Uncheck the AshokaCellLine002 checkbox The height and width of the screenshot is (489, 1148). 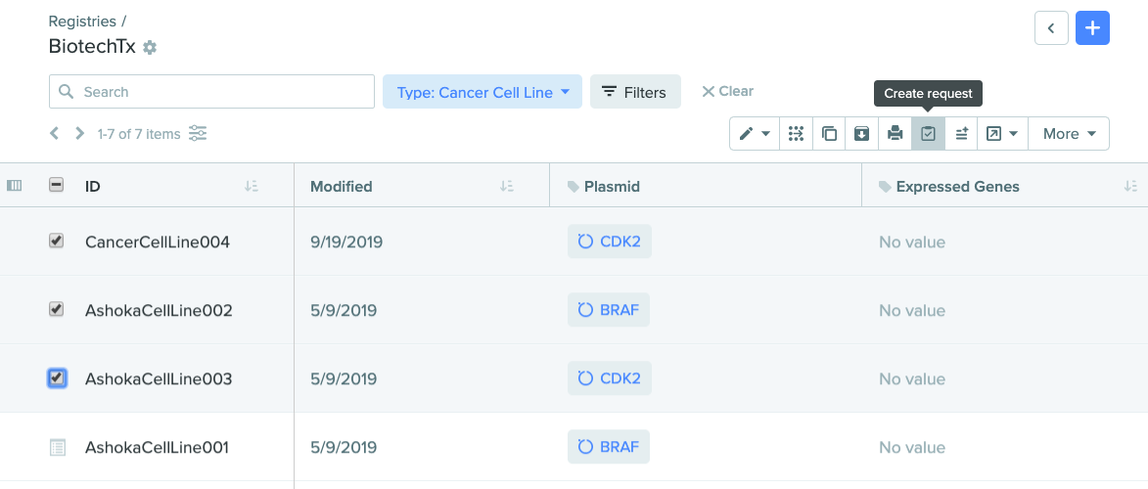coord(56,310)
